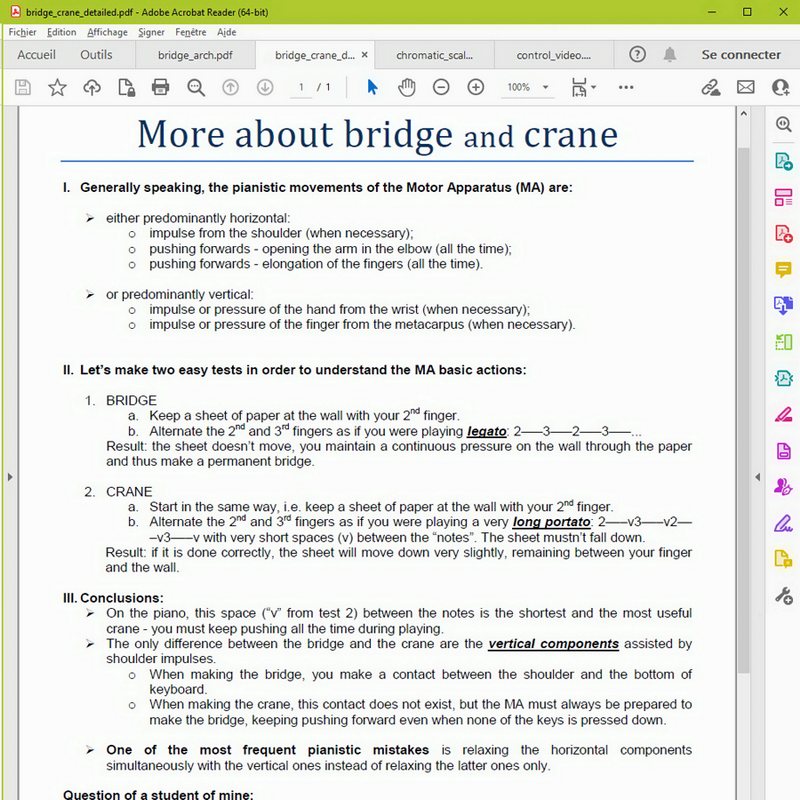Expand the left navigation pane arrow
The height and width of the screenshot is (800, 800).
(x=10, y=477)
